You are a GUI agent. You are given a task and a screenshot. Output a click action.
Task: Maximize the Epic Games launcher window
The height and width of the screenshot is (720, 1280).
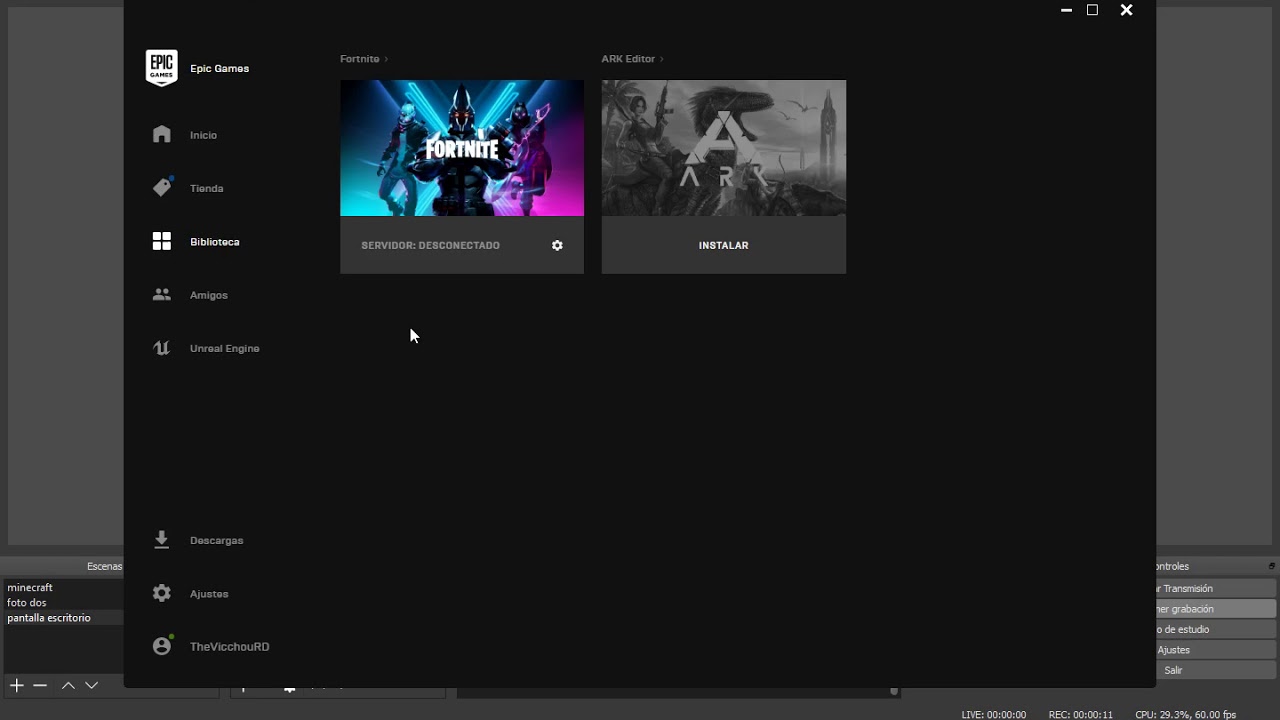[1093, 10]
